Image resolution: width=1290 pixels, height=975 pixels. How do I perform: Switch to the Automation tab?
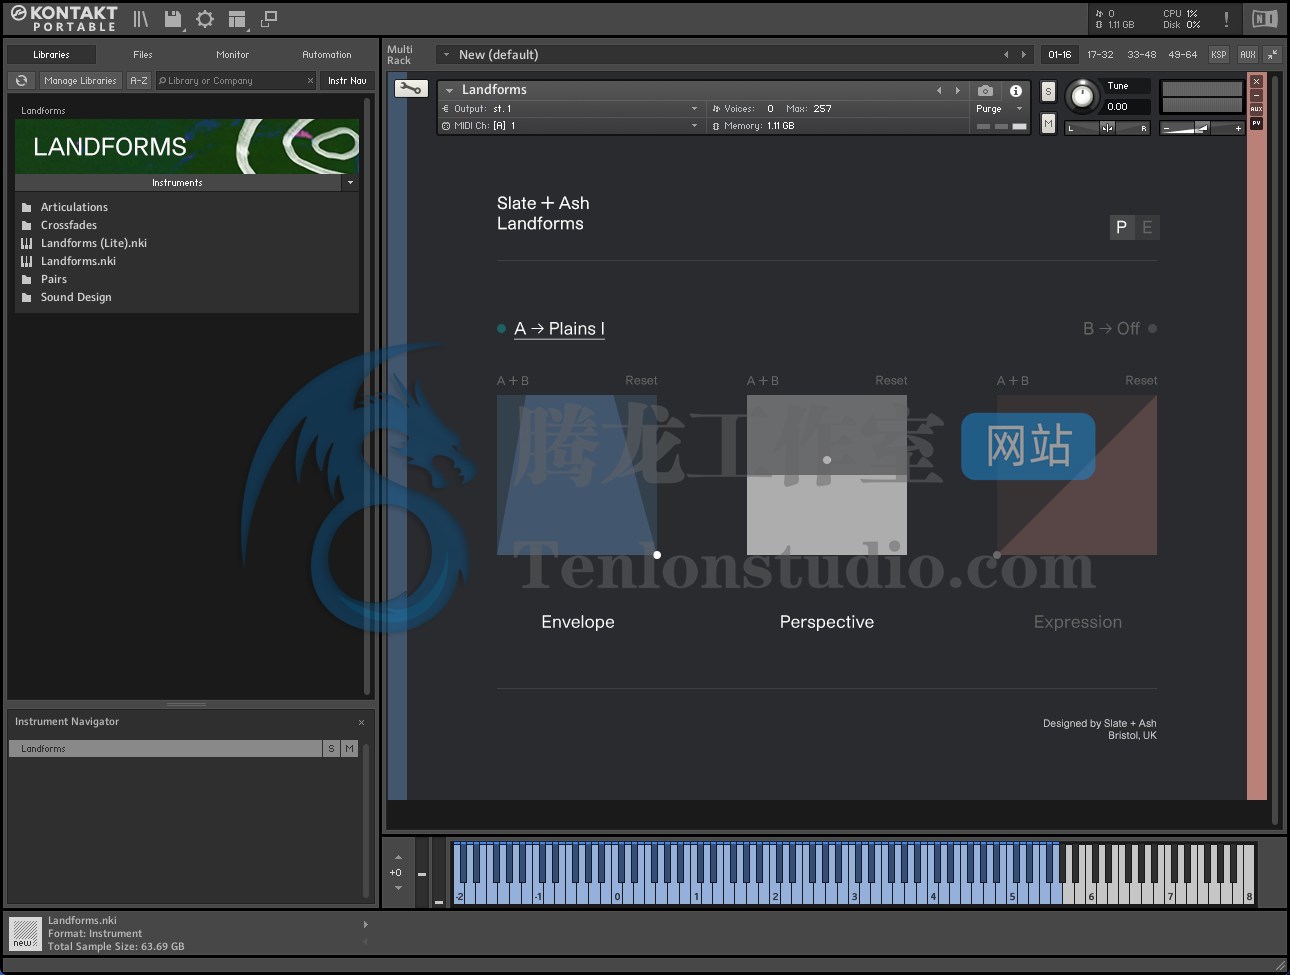tap(327, 55)
